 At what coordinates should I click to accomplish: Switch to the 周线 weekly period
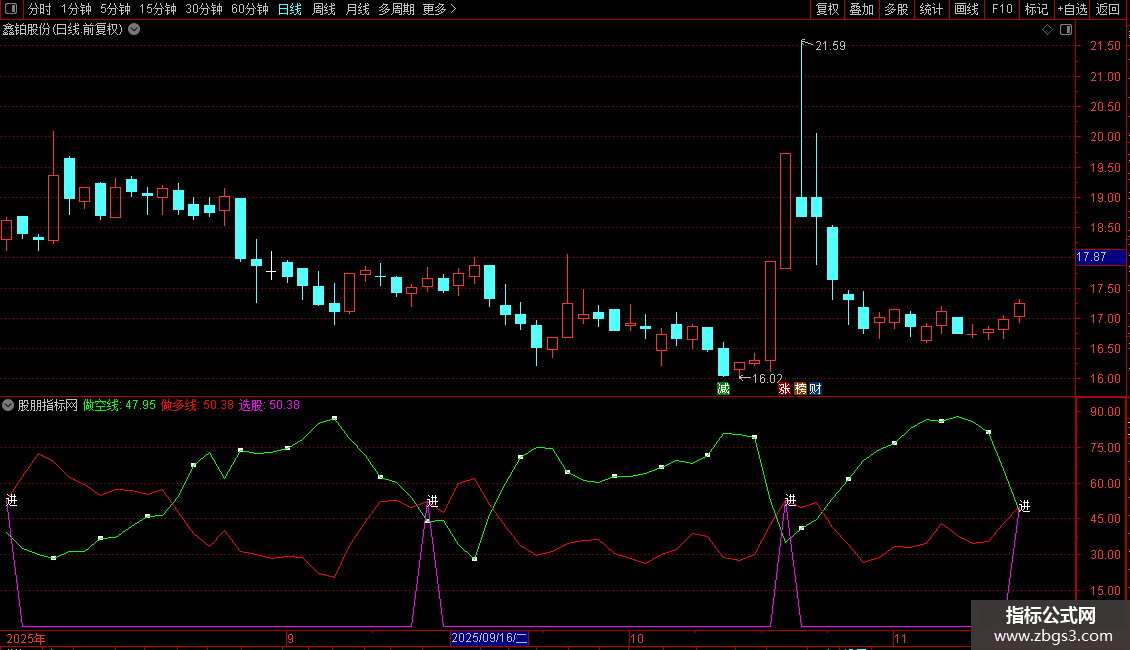[x=324, y=9]
